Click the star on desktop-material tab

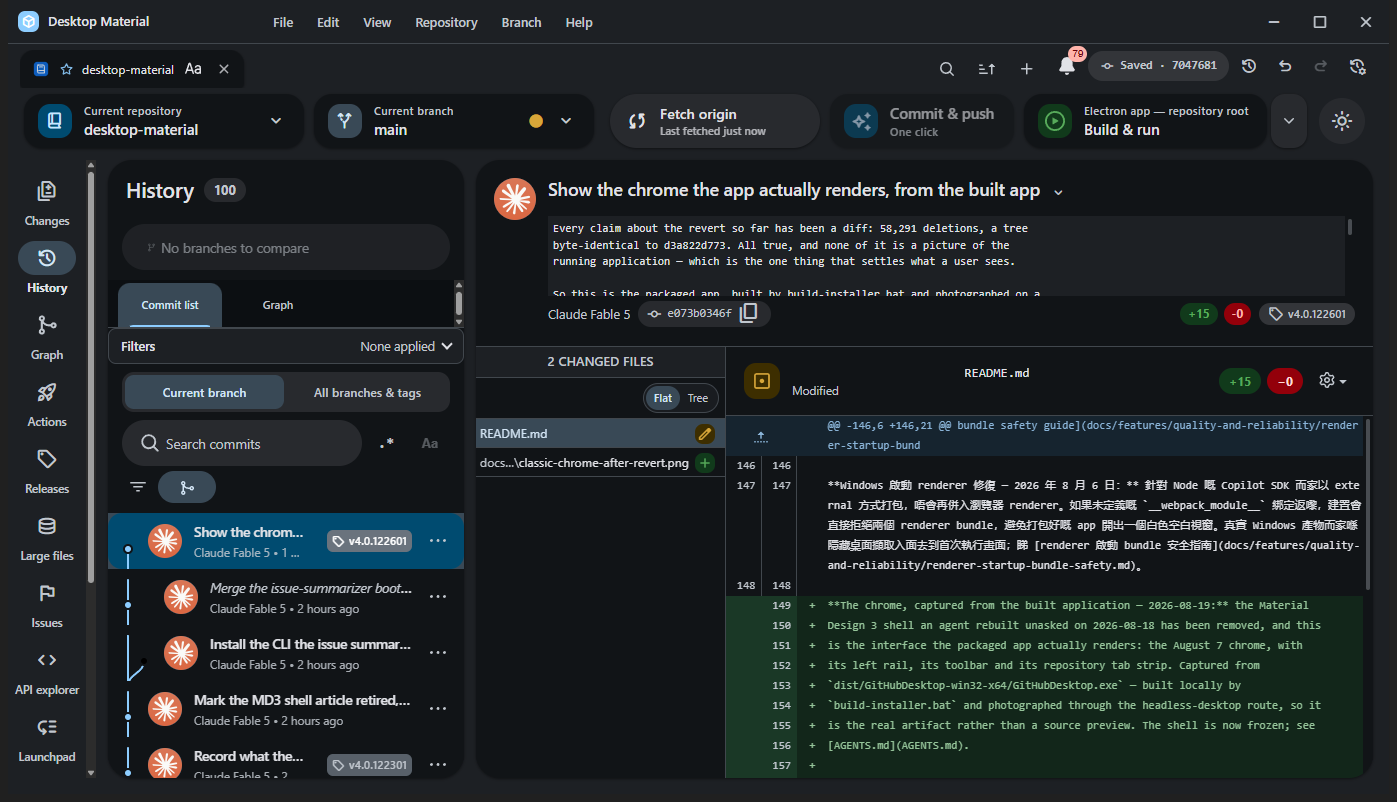(x=66, y=69)
